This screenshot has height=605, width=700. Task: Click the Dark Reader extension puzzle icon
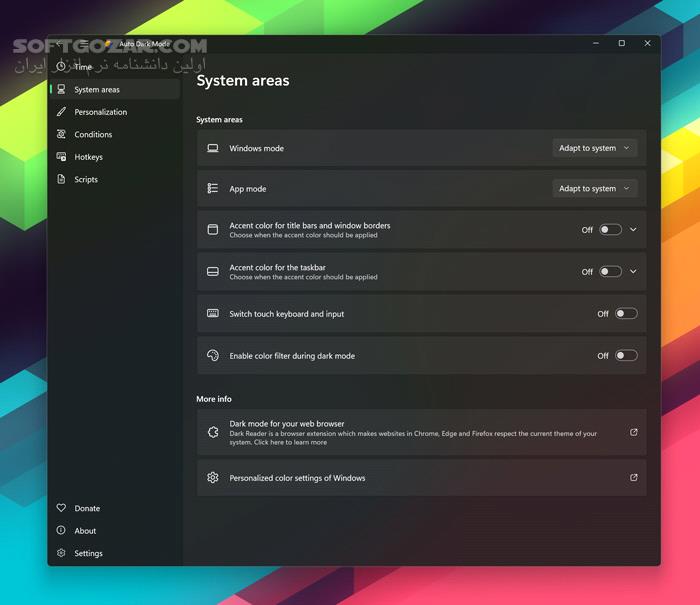(213, 432)
